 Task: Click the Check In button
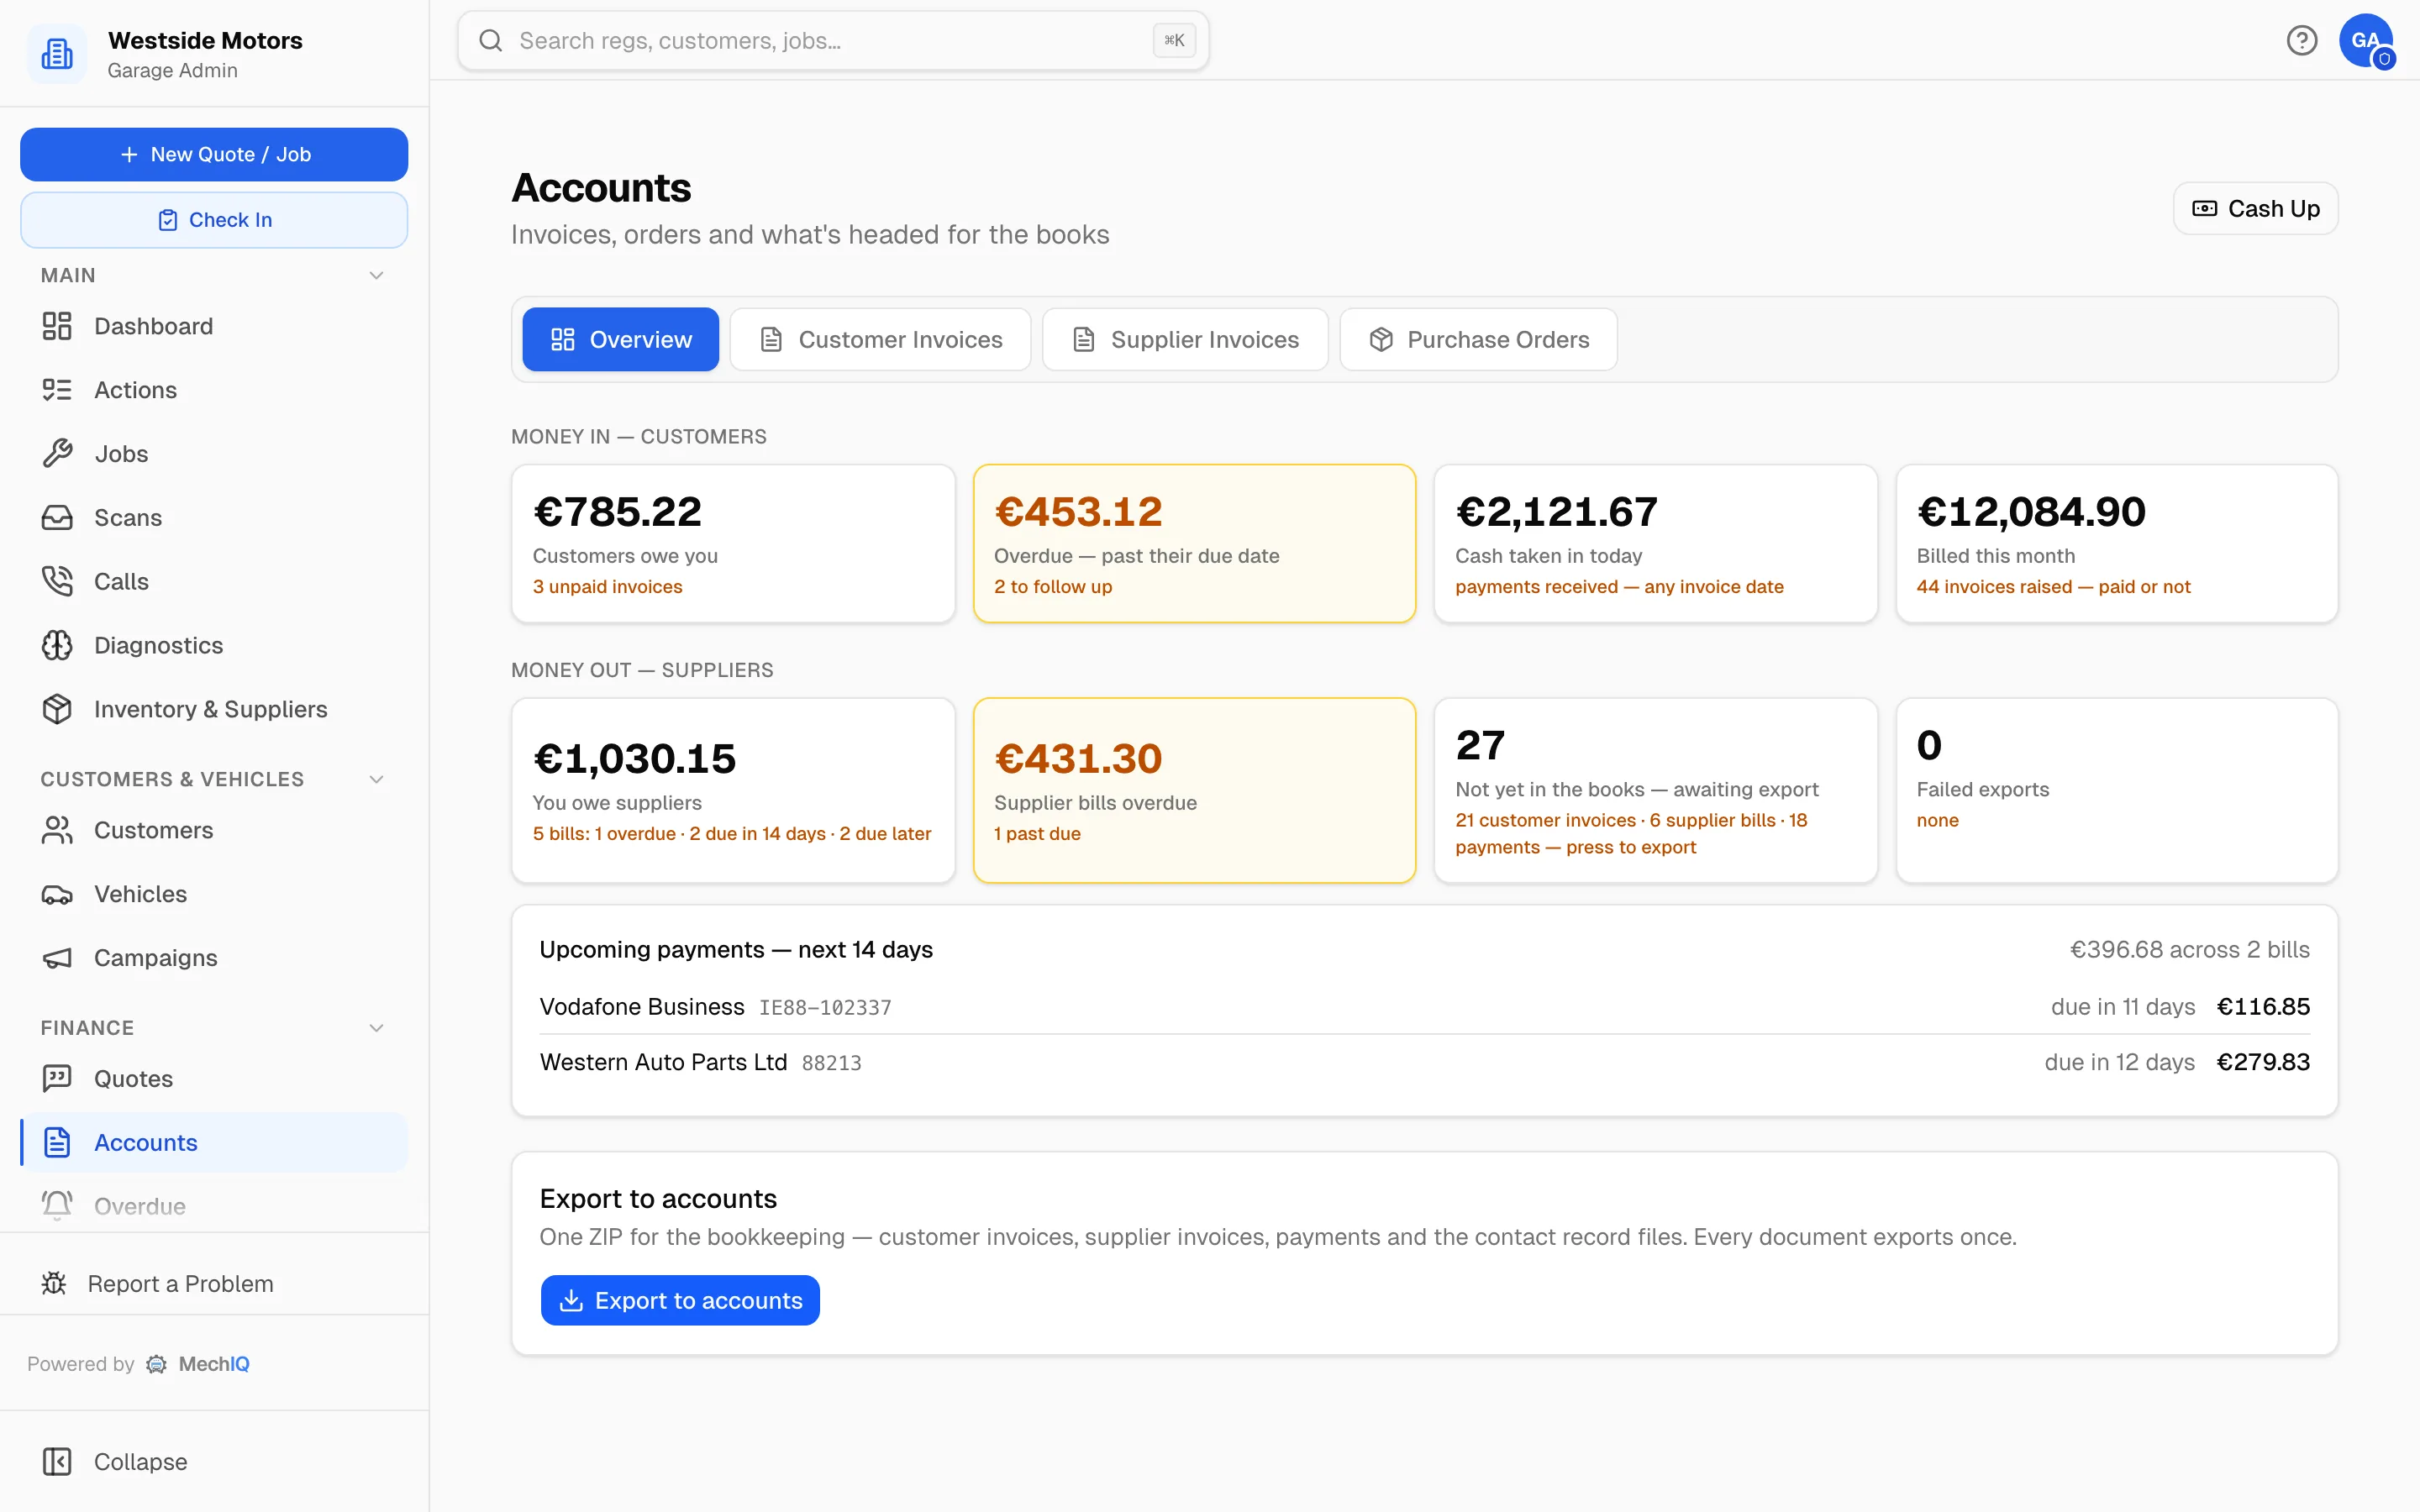(x=214, y=220)
